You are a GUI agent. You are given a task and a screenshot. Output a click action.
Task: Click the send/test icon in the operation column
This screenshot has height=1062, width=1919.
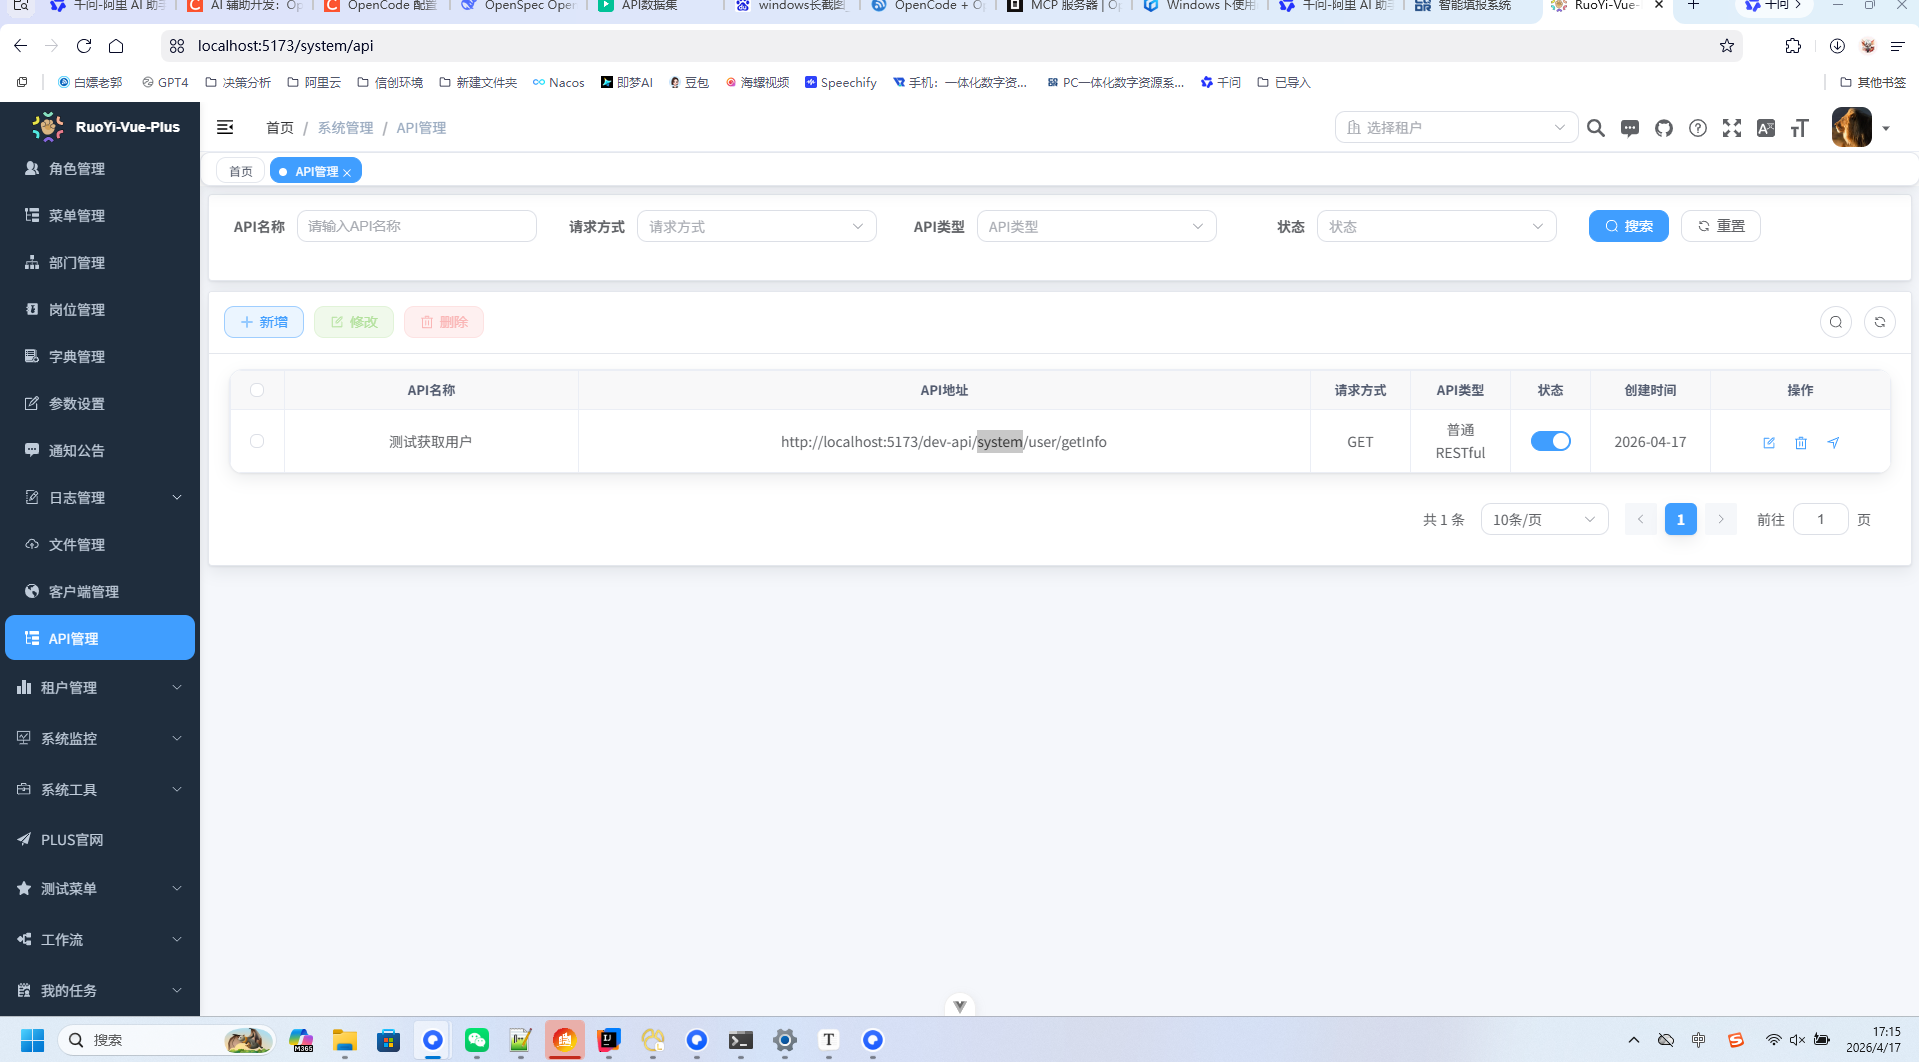coord(1833,442)
